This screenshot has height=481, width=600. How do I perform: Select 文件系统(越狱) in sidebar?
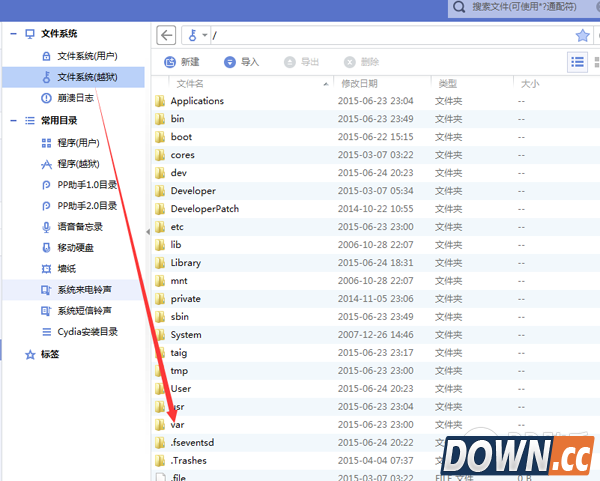click(x=73, y=77)
